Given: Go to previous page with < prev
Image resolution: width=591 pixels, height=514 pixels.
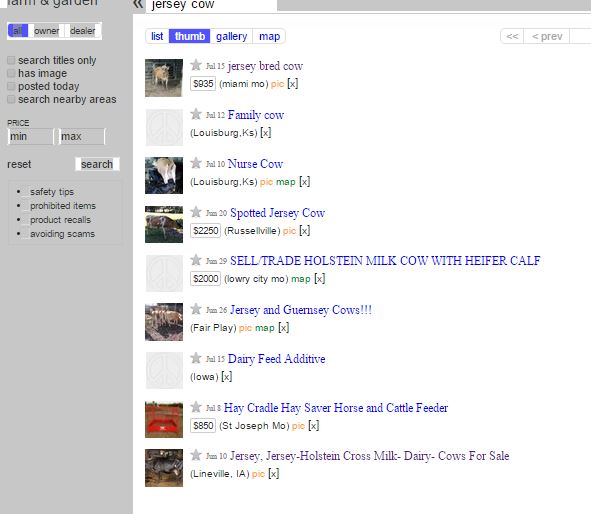Looking at the screenshot, I should (547, 36).
